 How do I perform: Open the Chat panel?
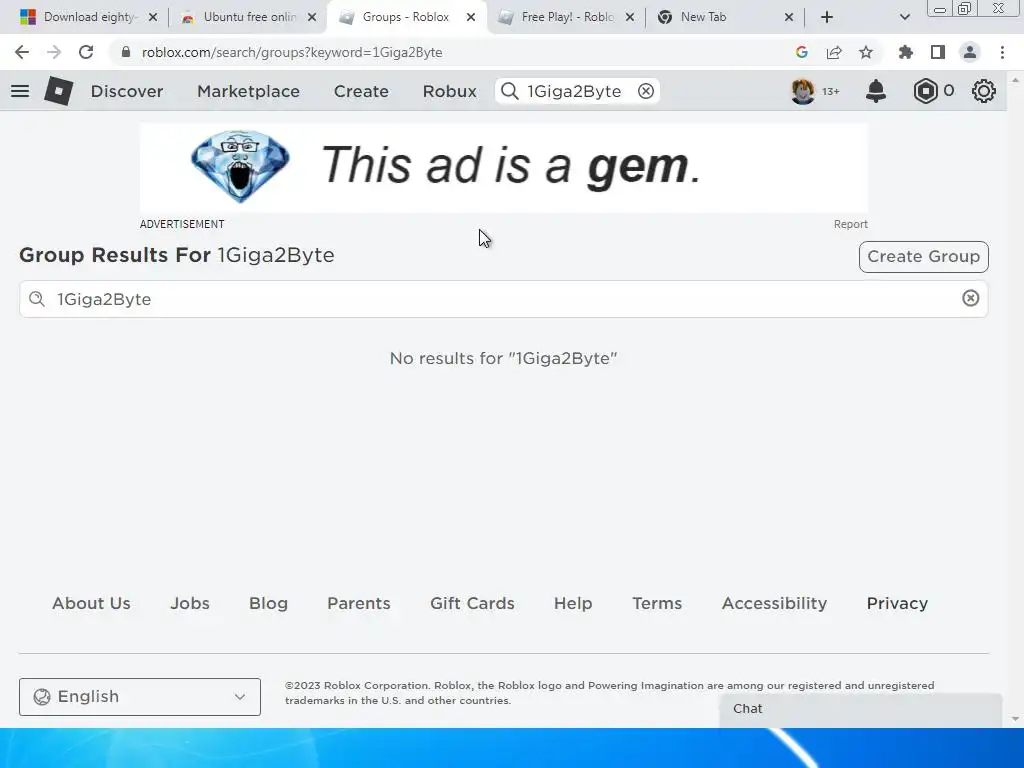coord(861,709)
